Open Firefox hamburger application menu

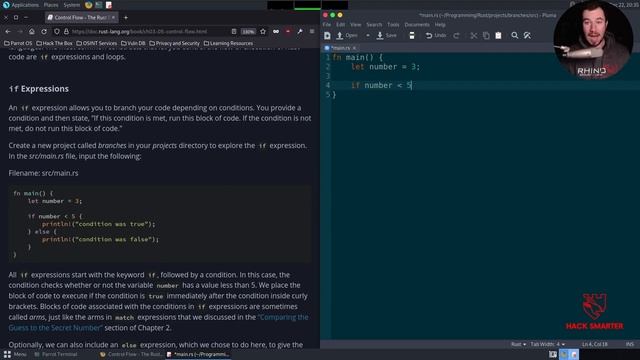point(312,31)
